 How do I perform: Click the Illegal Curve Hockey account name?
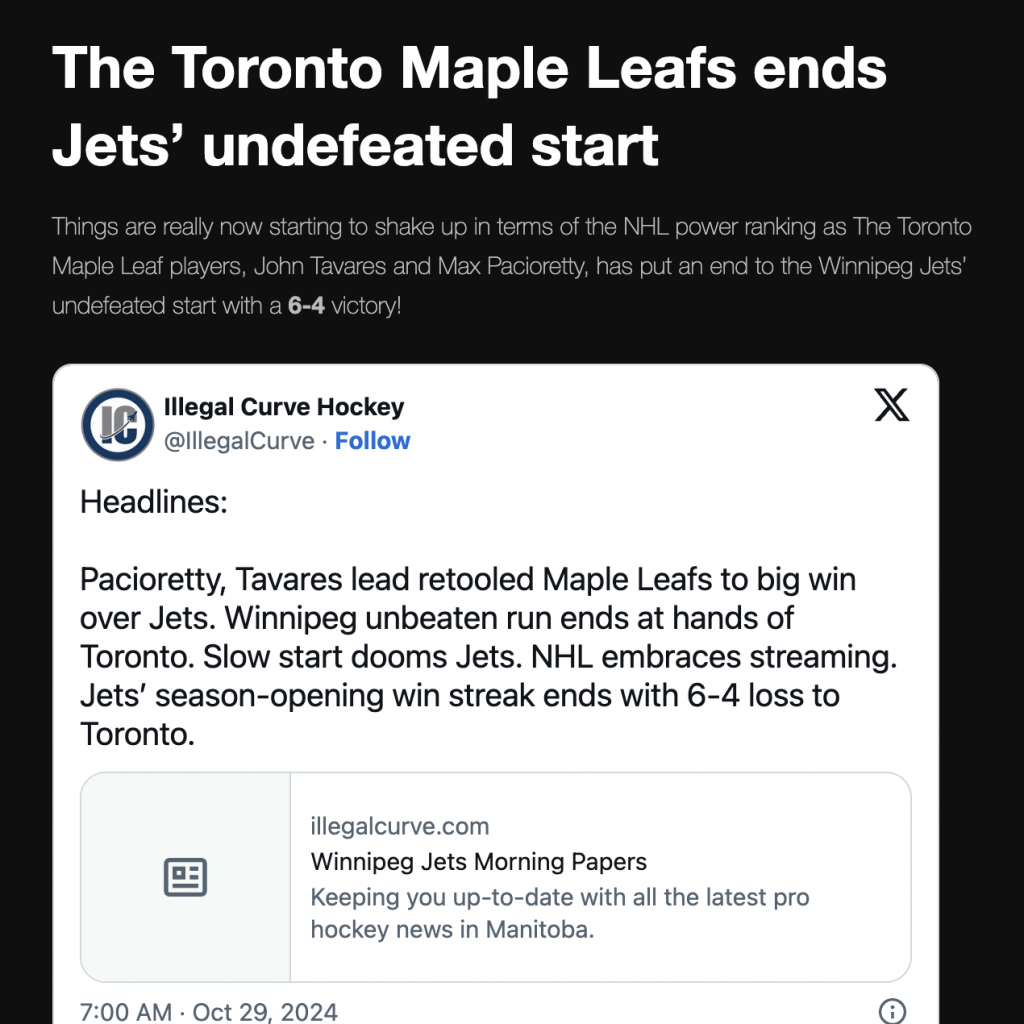click(x=284, y=407)
